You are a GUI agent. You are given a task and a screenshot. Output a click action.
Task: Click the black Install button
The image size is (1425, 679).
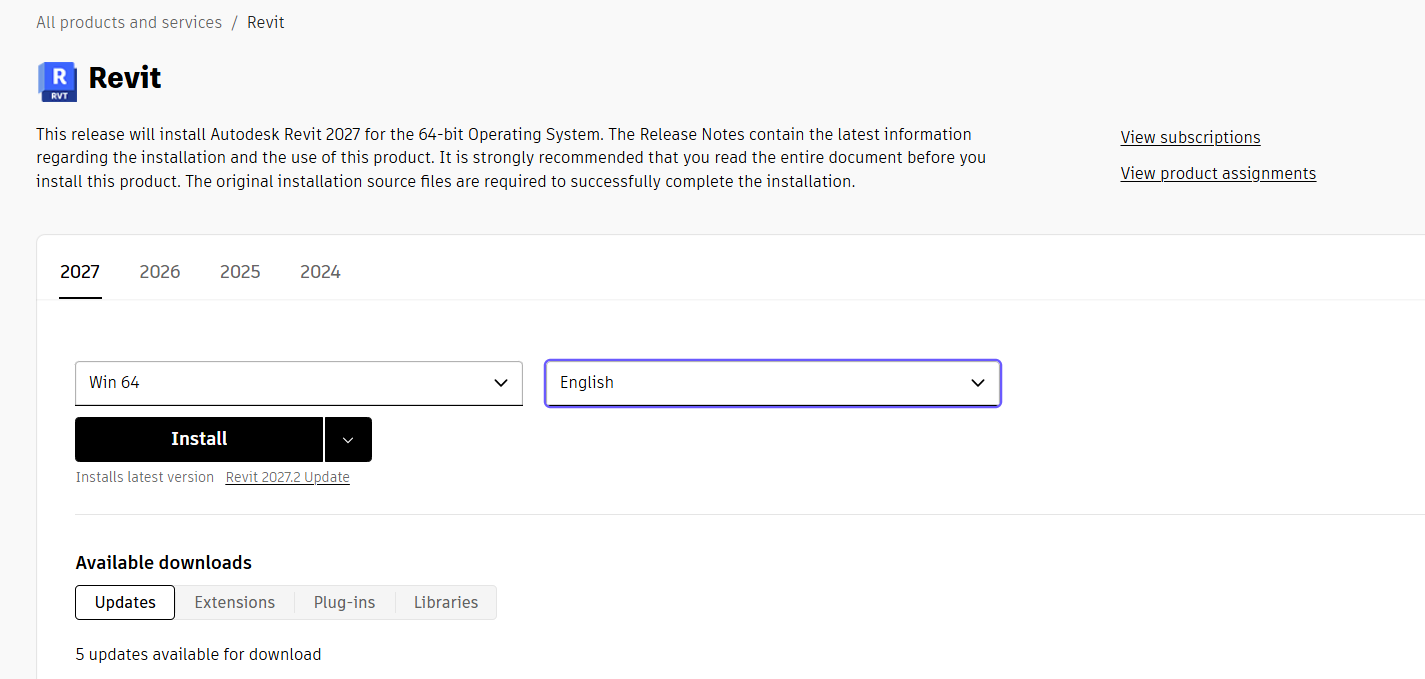pyautogui.click(x=199, y=439)
